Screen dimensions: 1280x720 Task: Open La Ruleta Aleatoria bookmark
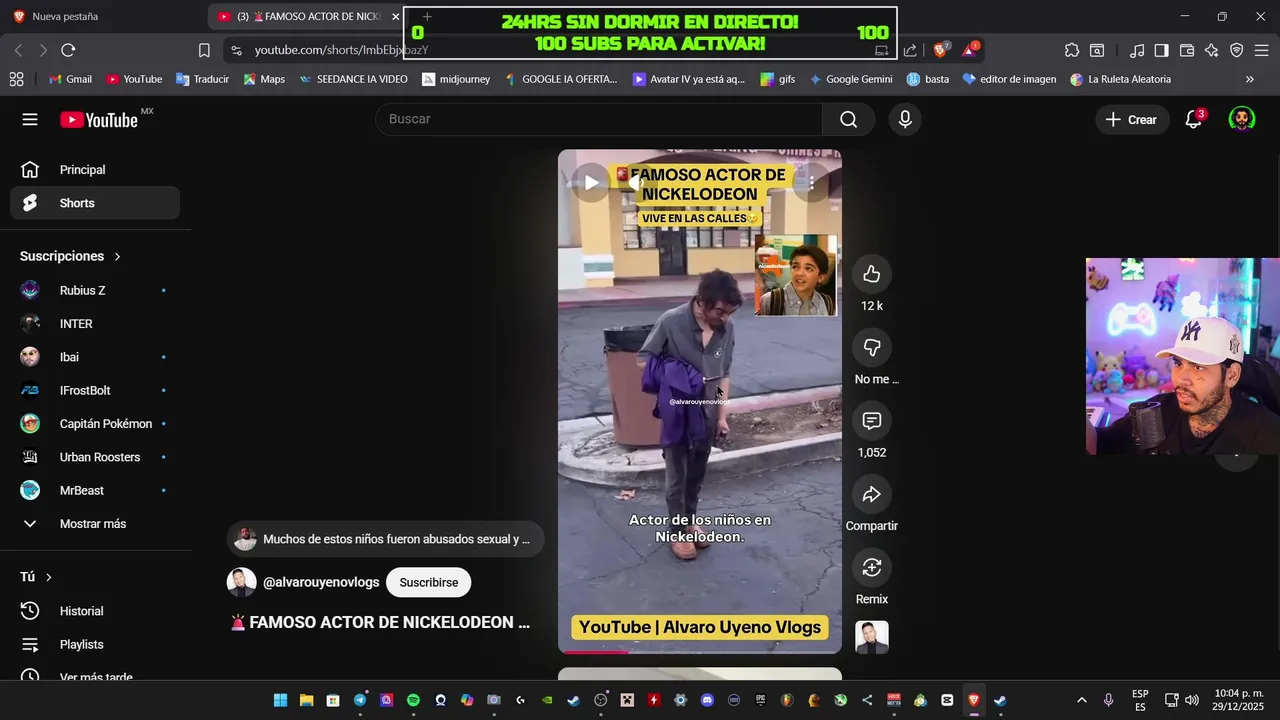(x=1120, y=79)
